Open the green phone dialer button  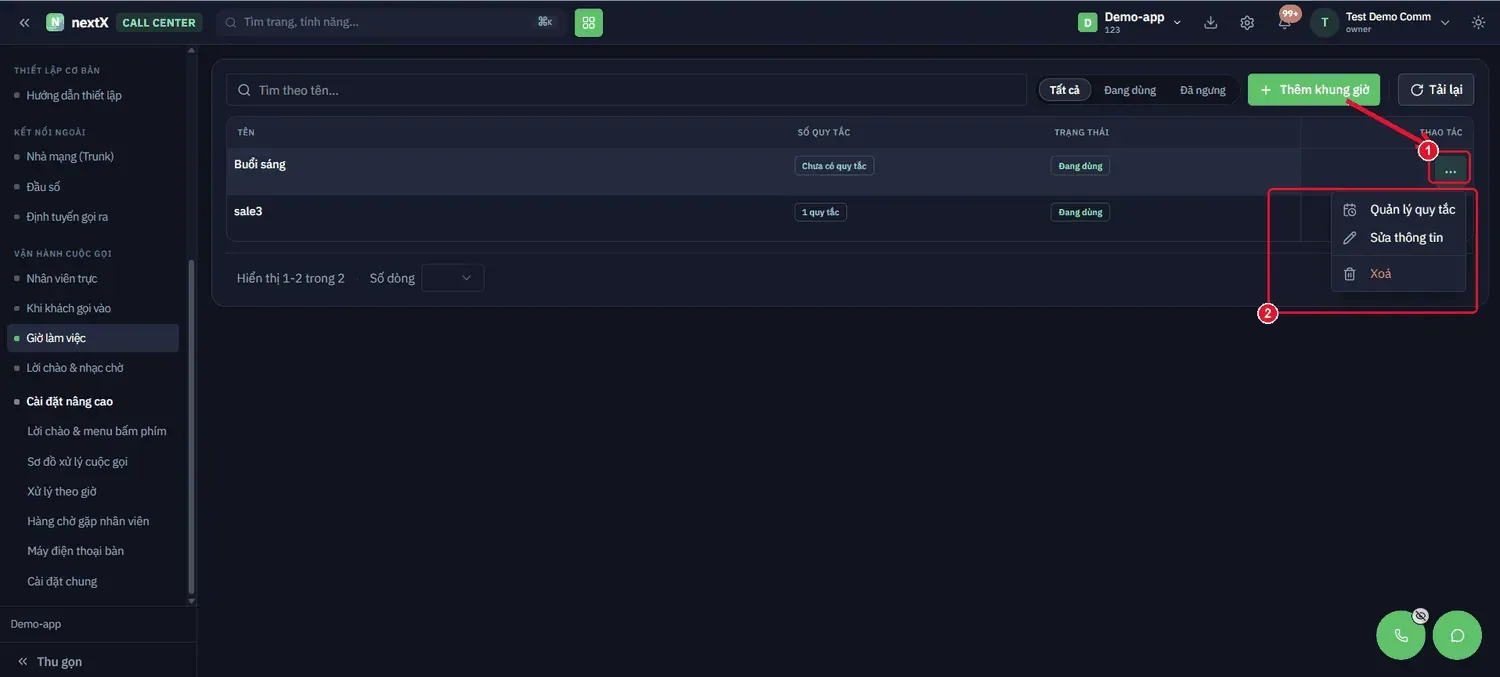(x=1401, y=635)
